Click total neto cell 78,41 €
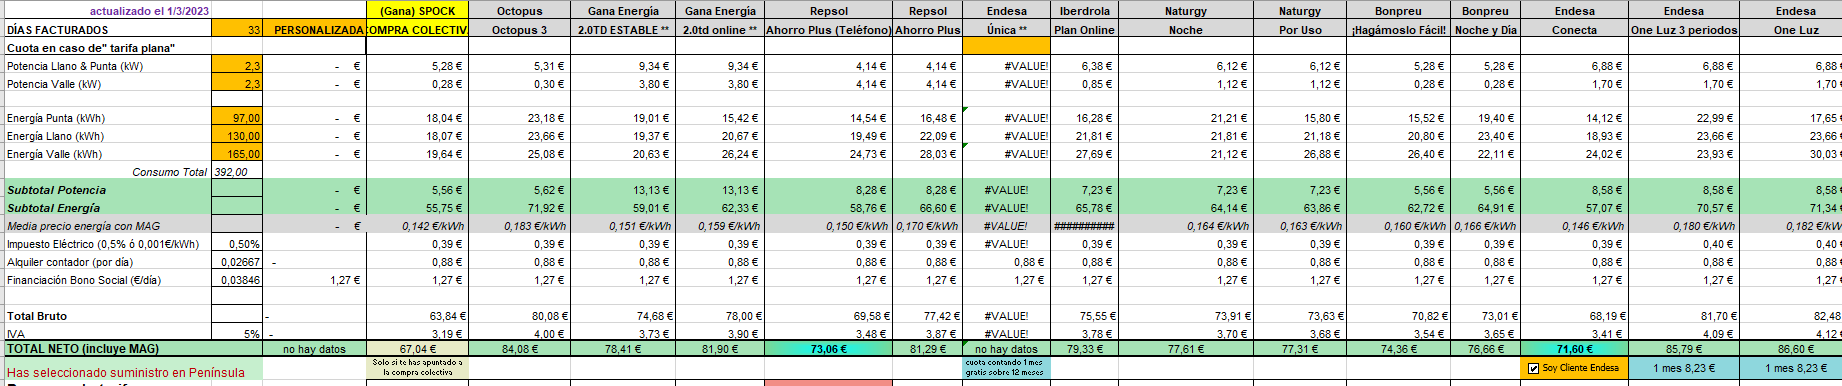1842x386 pixels. tap(623, 349)
